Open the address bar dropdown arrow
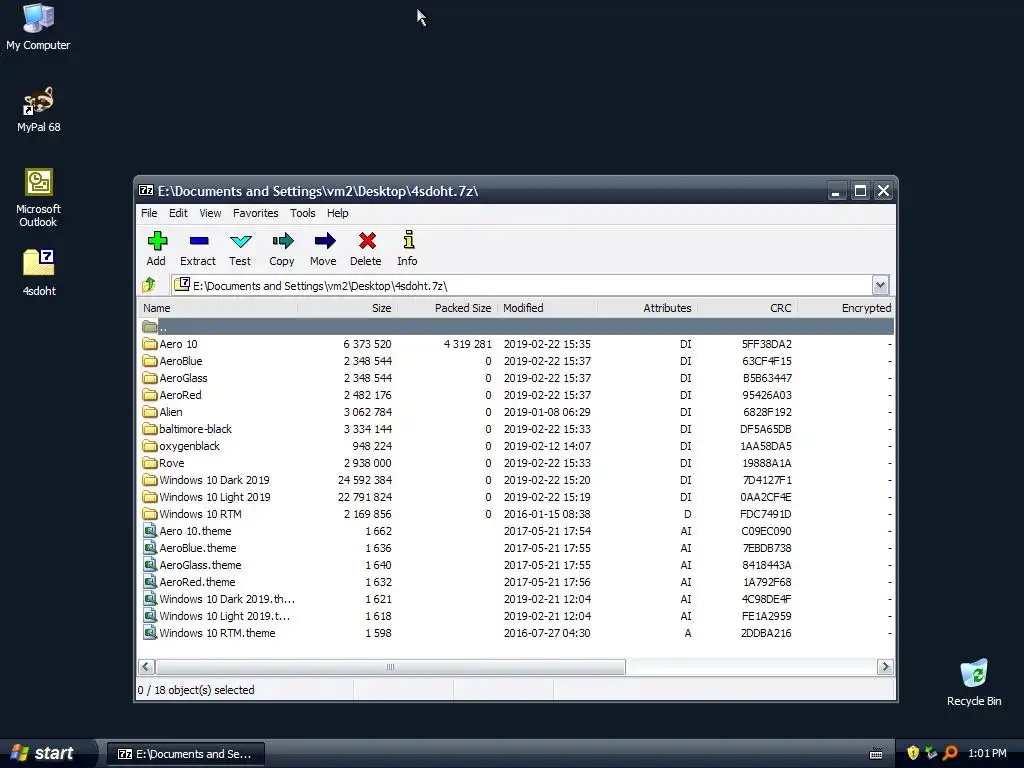Screen dimensions: 1024x768 coord(880,285)
